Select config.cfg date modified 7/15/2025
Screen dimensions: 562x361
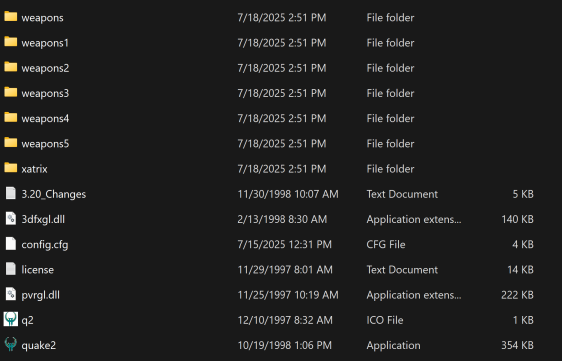click(x=285, y=244)
